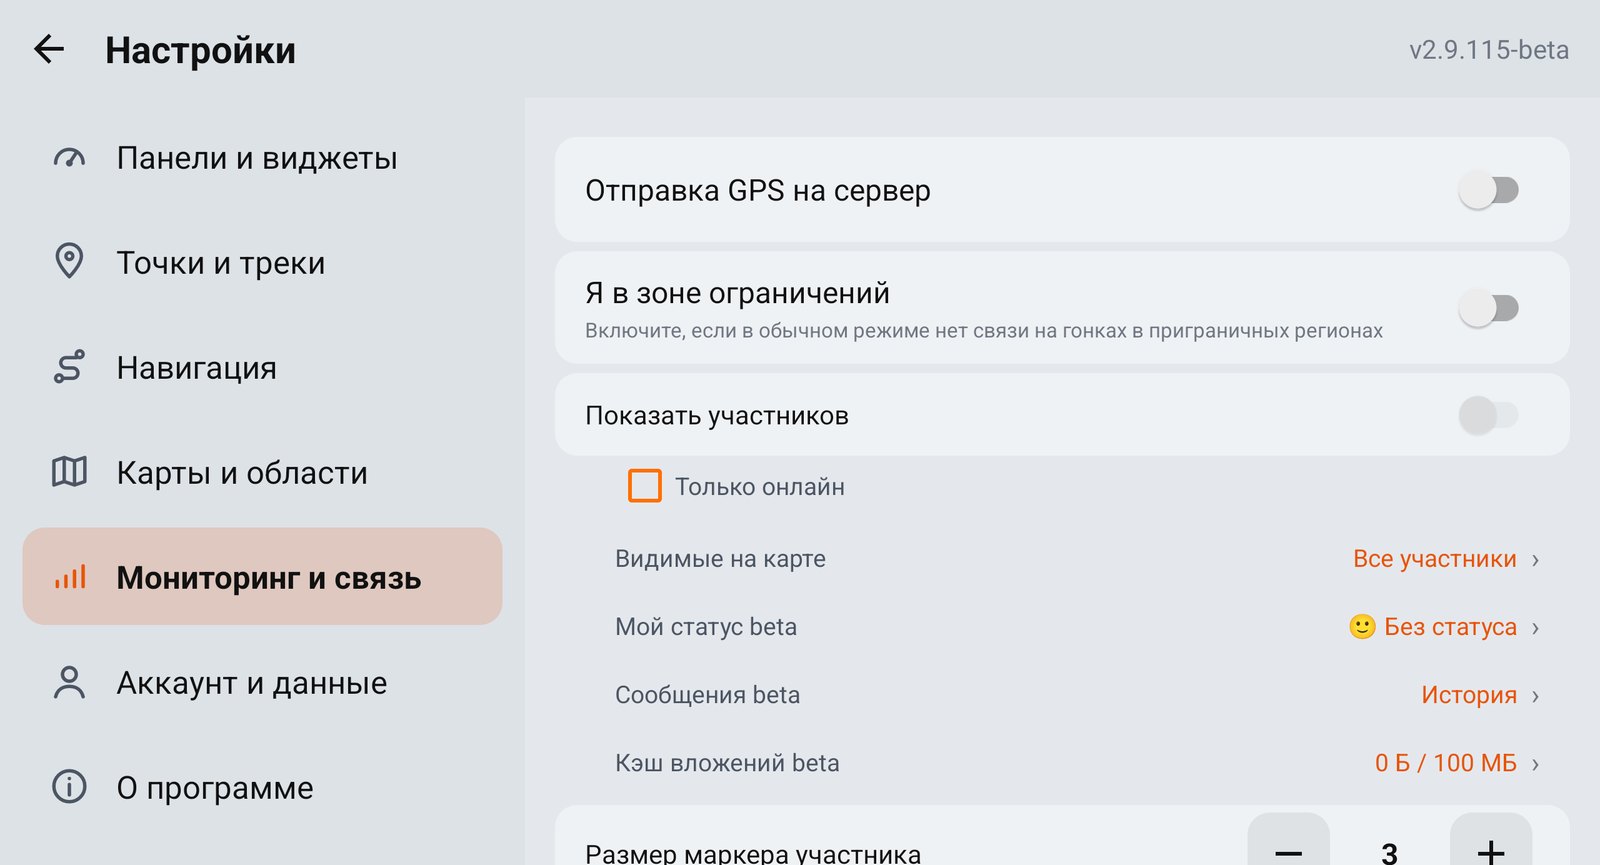
Task: Check the Только онлайн checkbox
Action: (645, 486)
